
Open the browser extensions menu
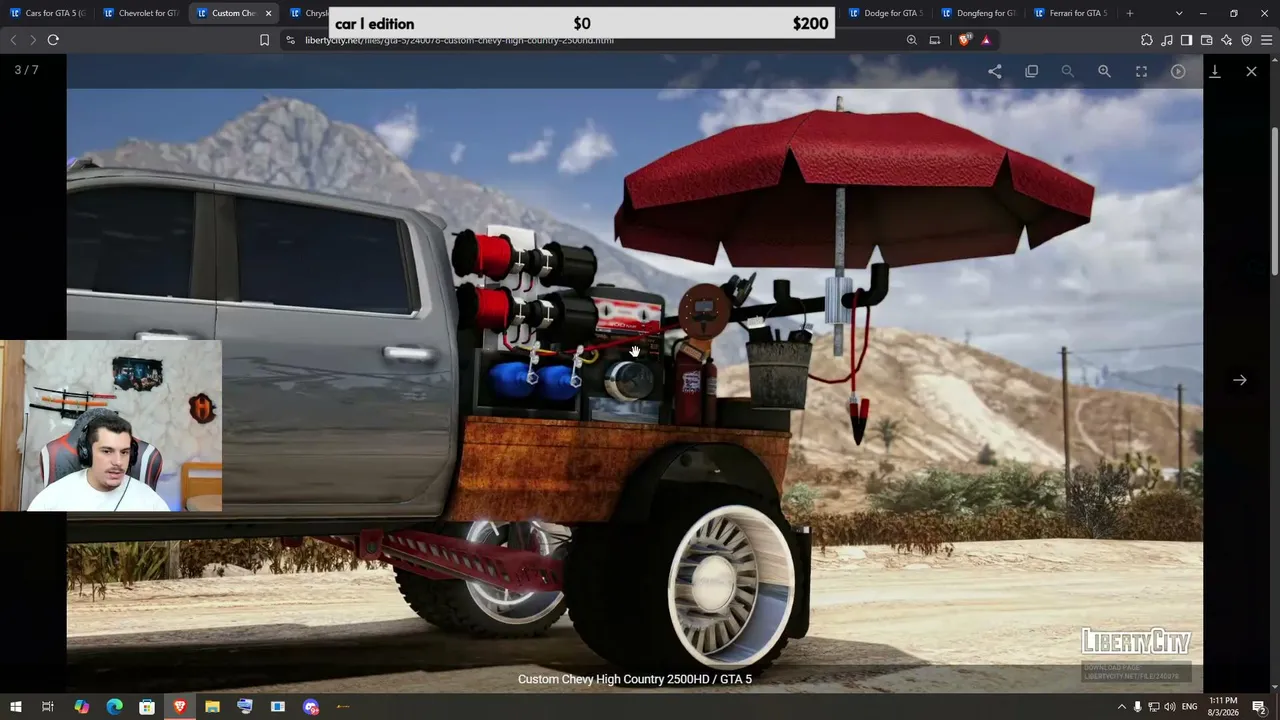1146,40
